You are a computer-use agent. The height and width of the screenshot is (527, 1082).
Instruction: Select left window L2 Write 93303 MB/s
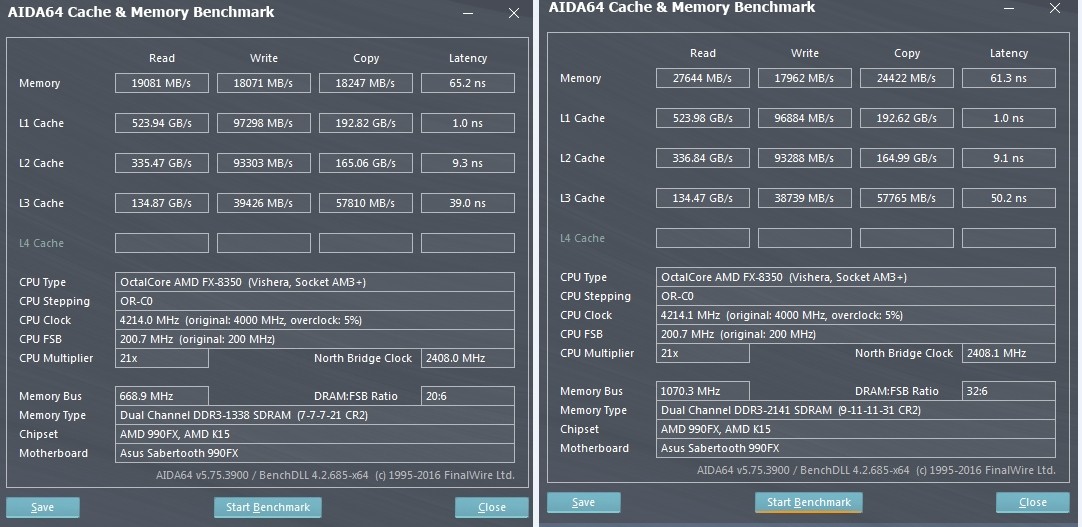pos(264,163)
